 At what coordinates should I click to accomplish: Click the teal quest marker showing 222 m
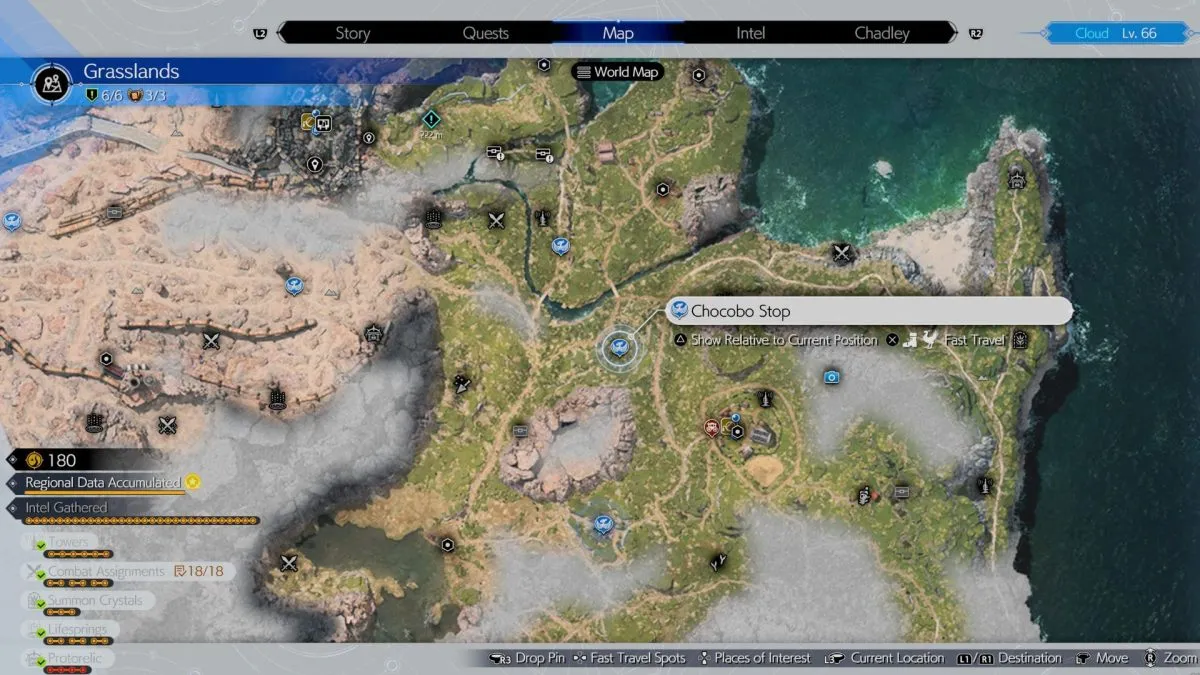tap(430, 120)
